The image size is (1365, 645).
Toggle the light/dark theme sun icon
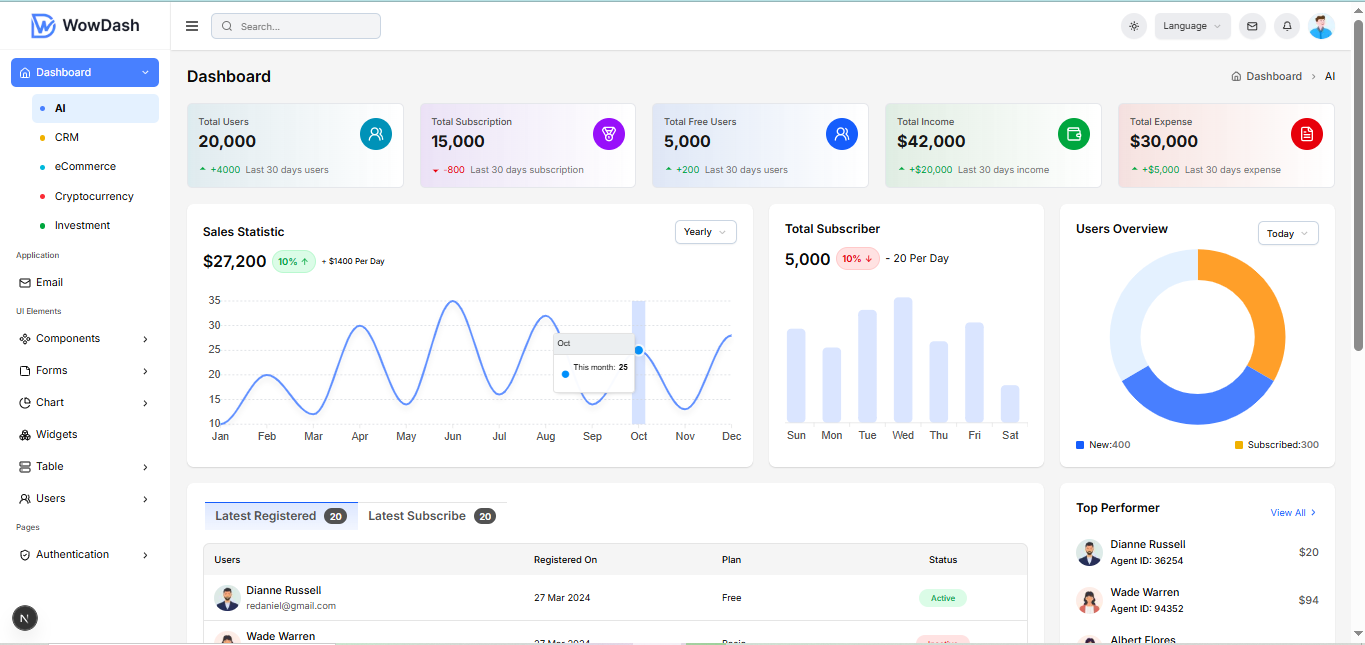click(1133, 26)
